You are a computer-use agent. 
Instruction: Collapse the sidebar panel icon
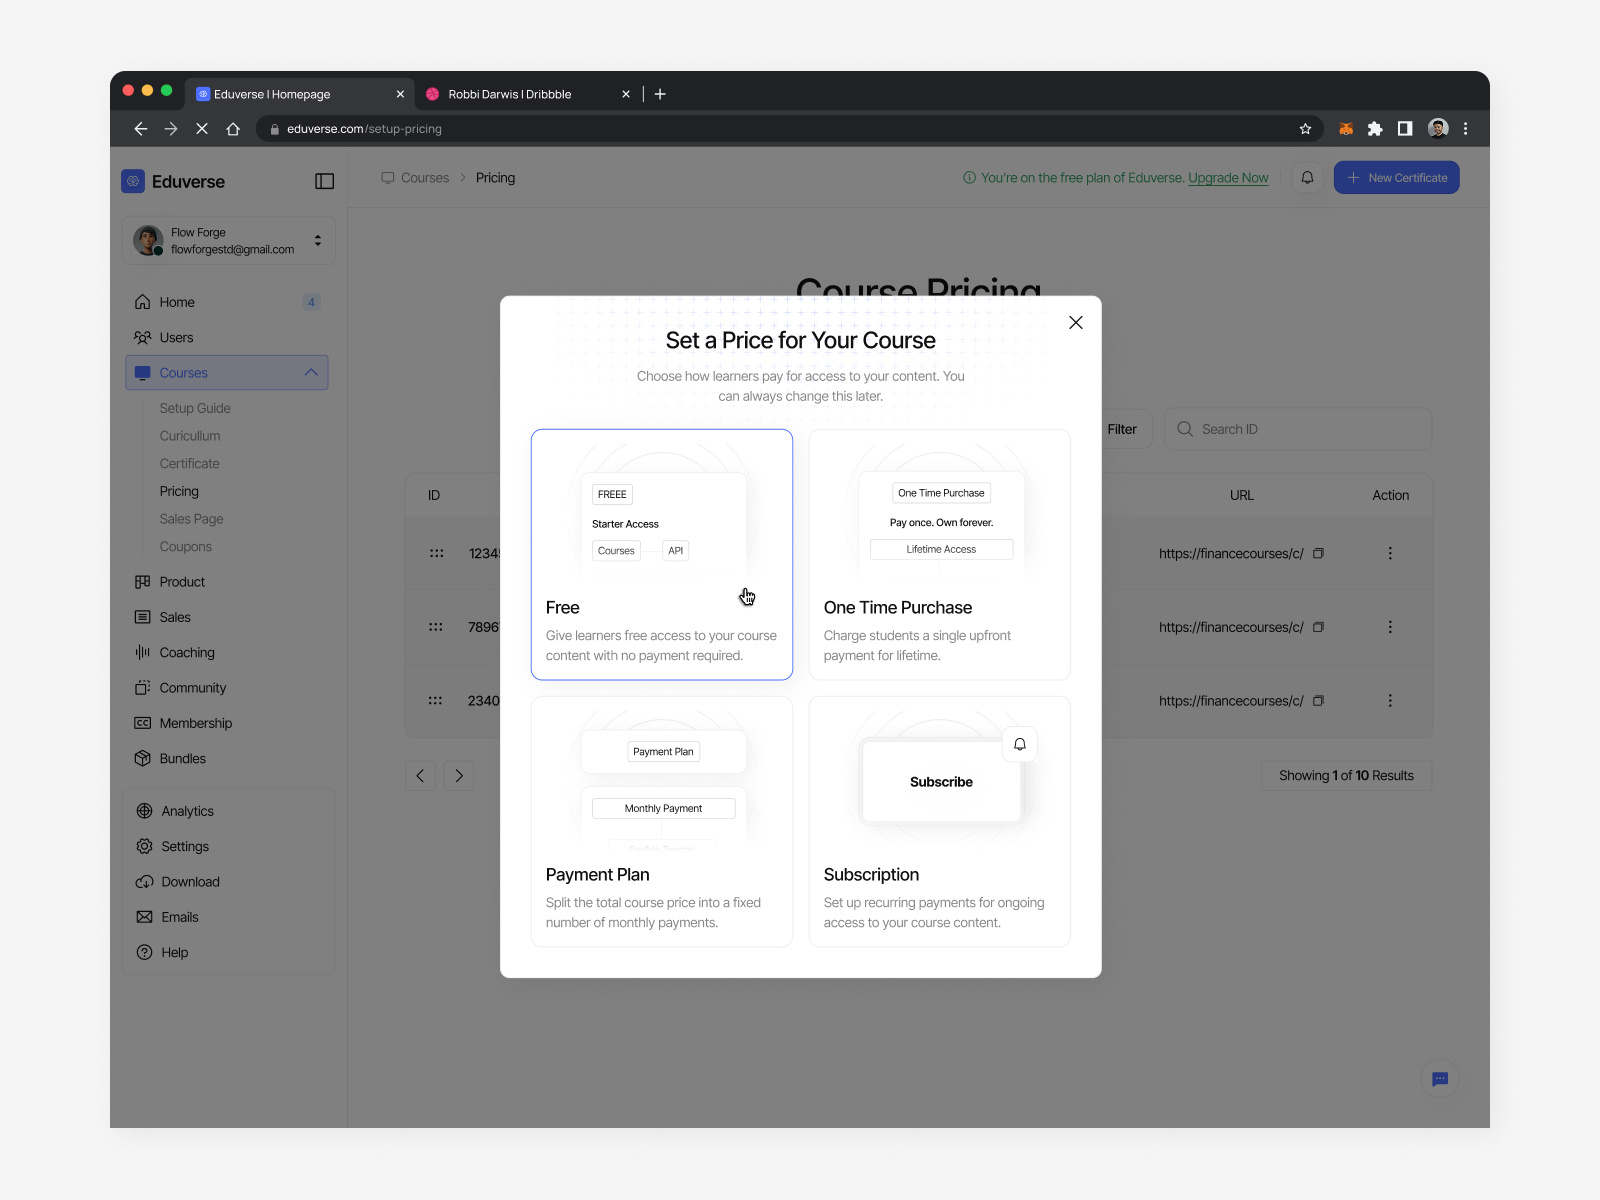point(324,181)
